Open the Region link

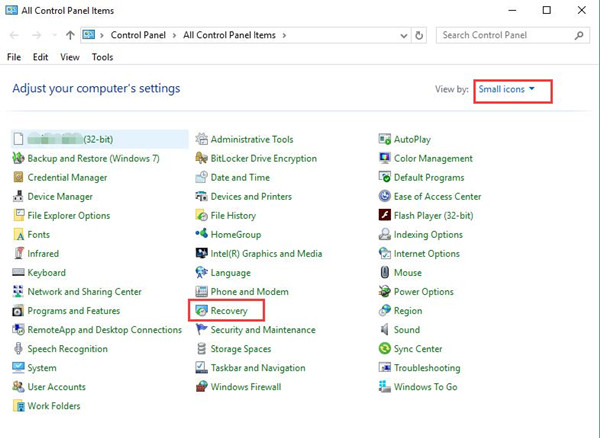pyautogui.click(x=408, y=311)
